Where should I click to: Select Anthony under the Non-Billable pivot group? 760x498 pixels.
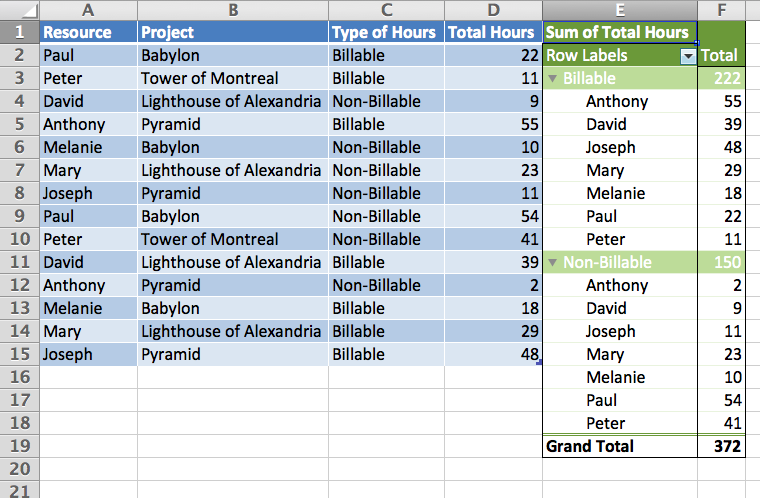[620, 285]
